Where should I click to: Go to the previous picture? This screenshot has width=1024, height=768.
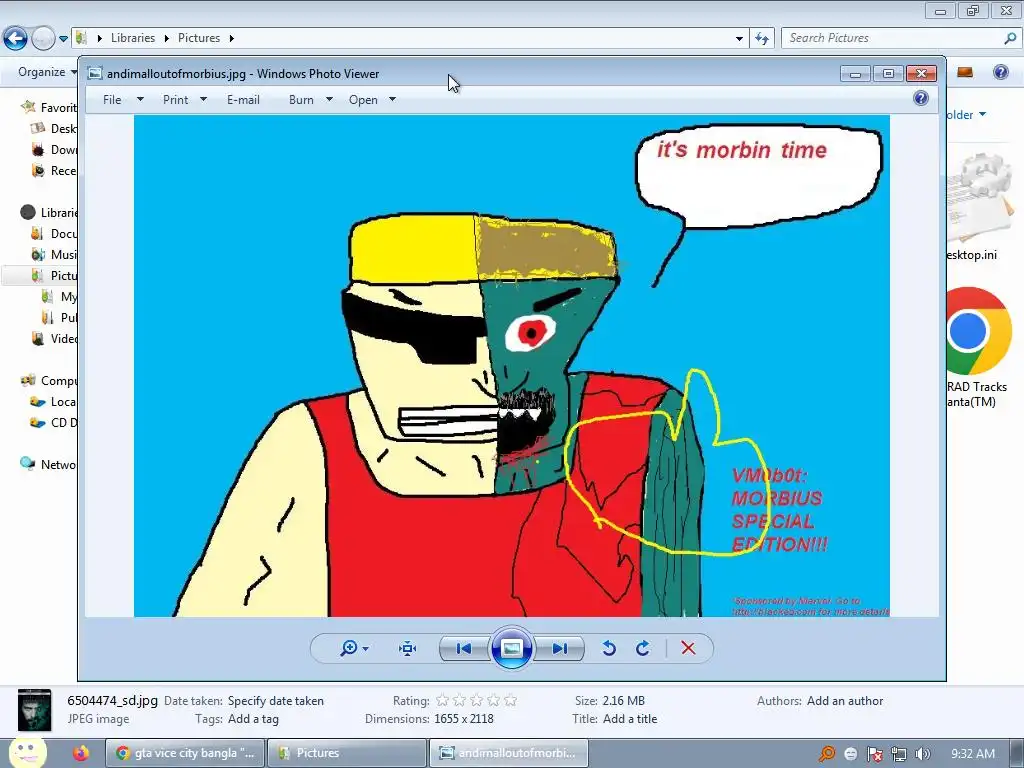coord(464,648)
